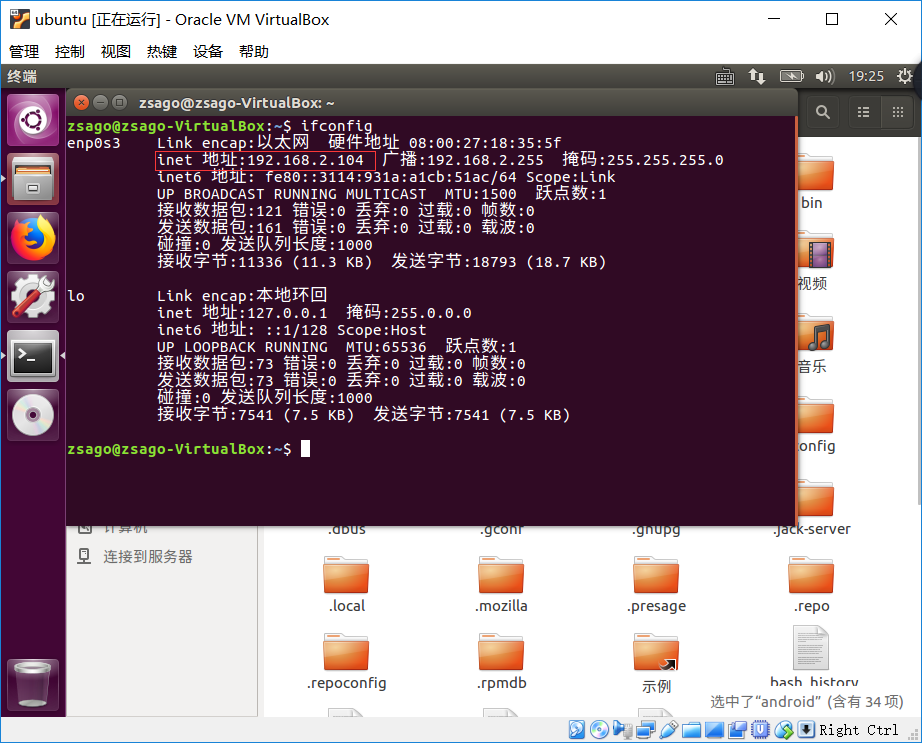Click the audio status icon in VirtualBox bar
The height and width of the screenshot is (743, 922).
click(x=622, y=729)
